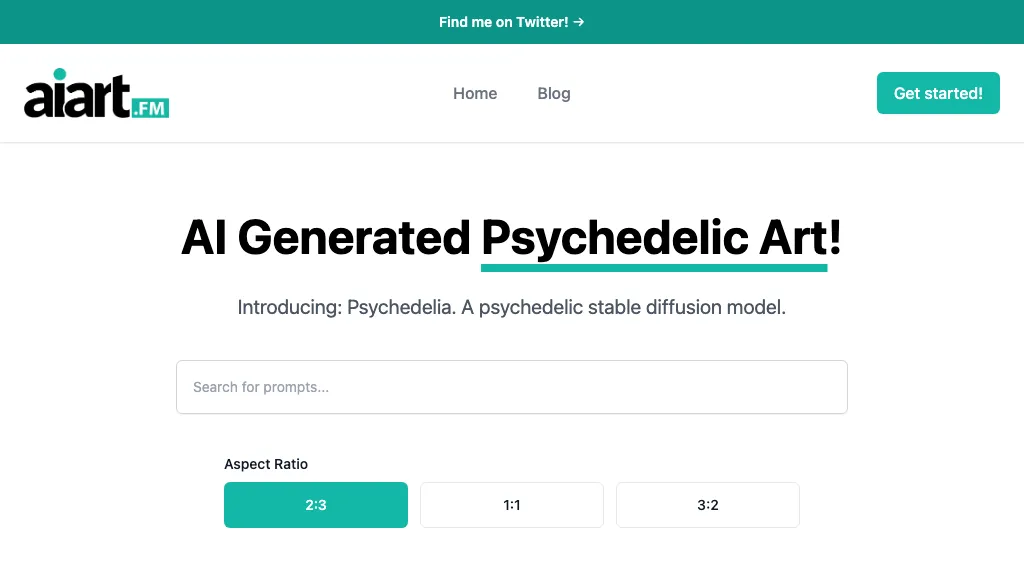The image size is (1024, 576).
Task: Click the "Aspect Ratio" label
Action: [x=266, y=464]
